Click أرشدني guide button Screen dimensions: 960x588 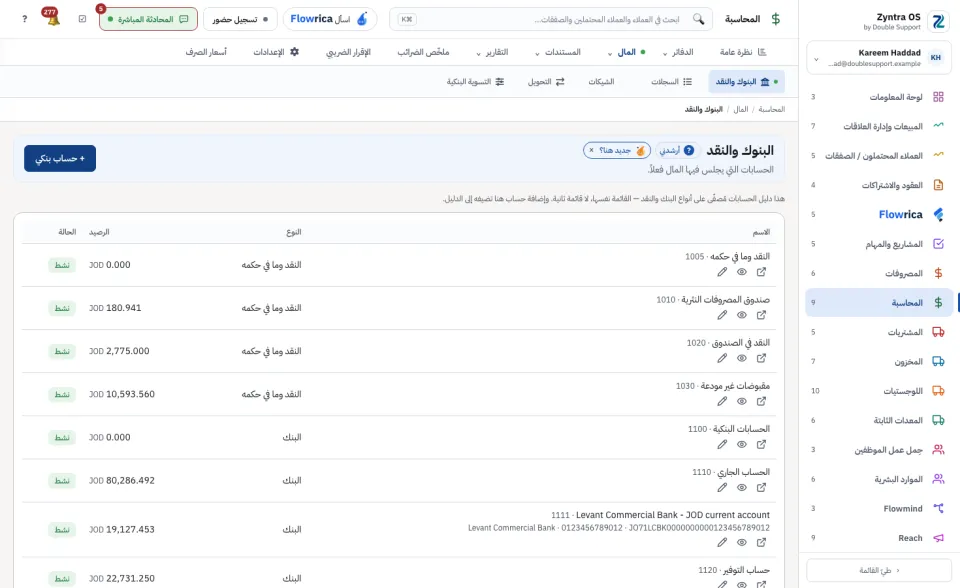678,150
